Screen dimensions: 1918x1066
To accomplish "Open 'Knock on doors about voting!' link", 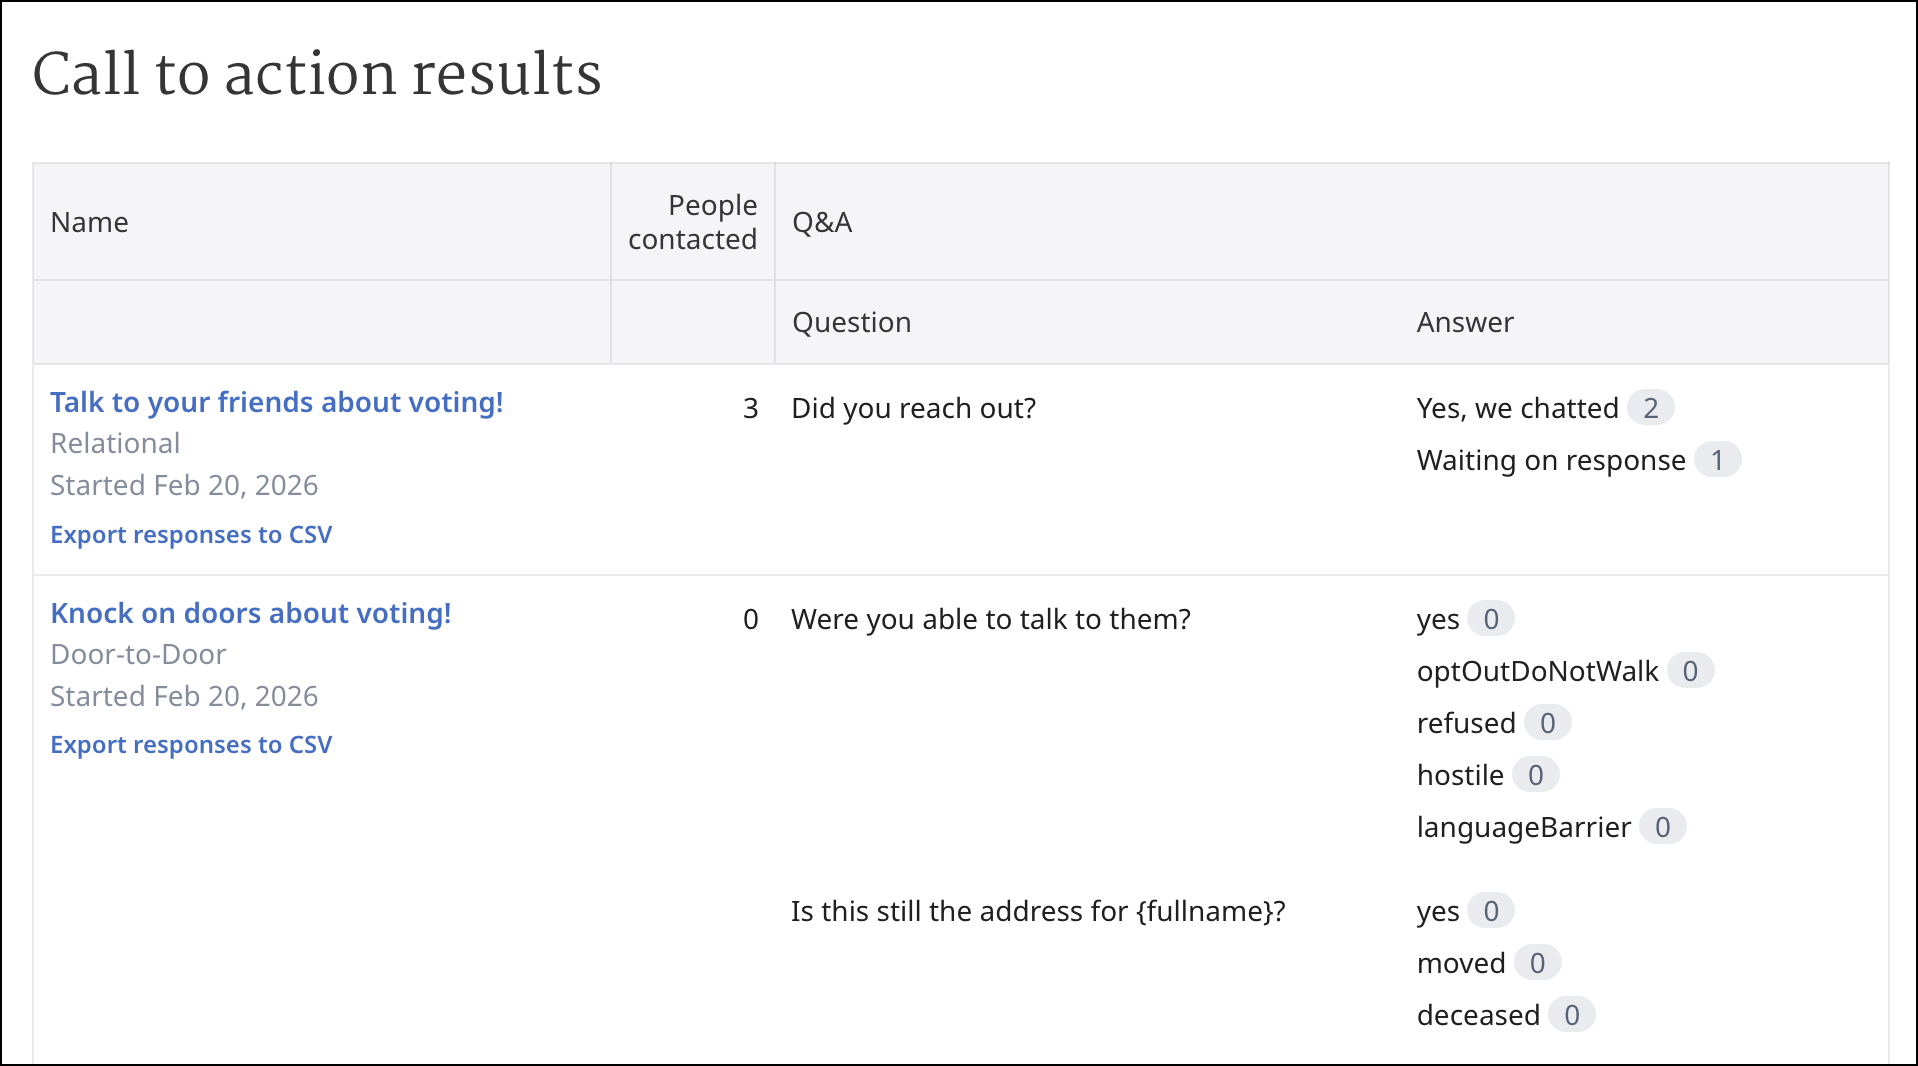I will 250,613.
